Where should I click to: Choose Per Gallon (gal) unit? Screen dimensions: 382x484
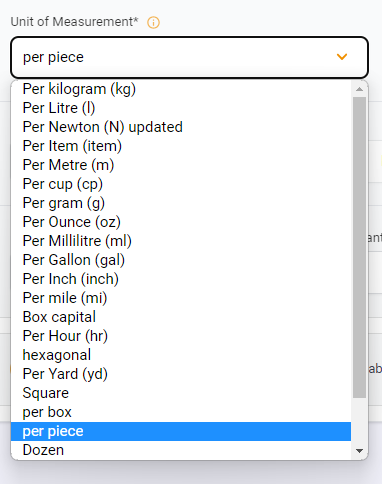click(181, 260)
